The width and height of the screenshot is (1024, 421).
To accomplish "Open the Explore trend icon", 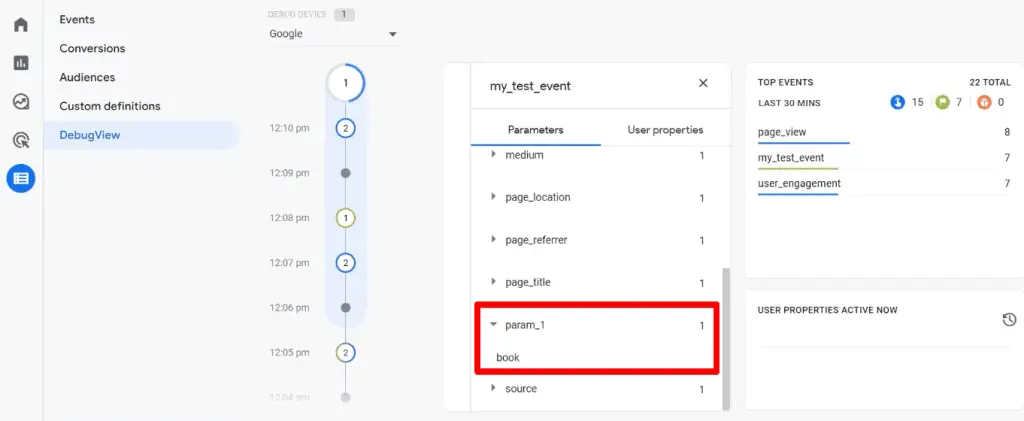I will pos(21,102).
